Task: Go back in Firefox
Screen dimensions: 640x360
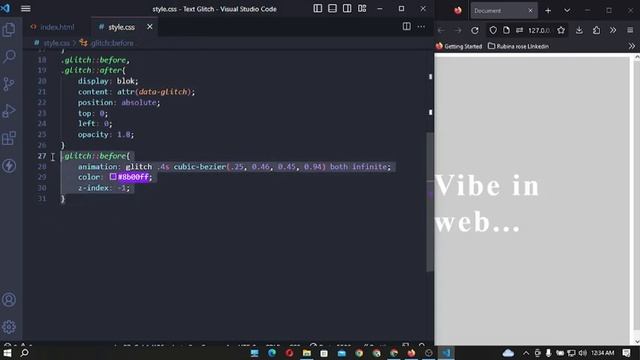Action: (x=441, y=30)
